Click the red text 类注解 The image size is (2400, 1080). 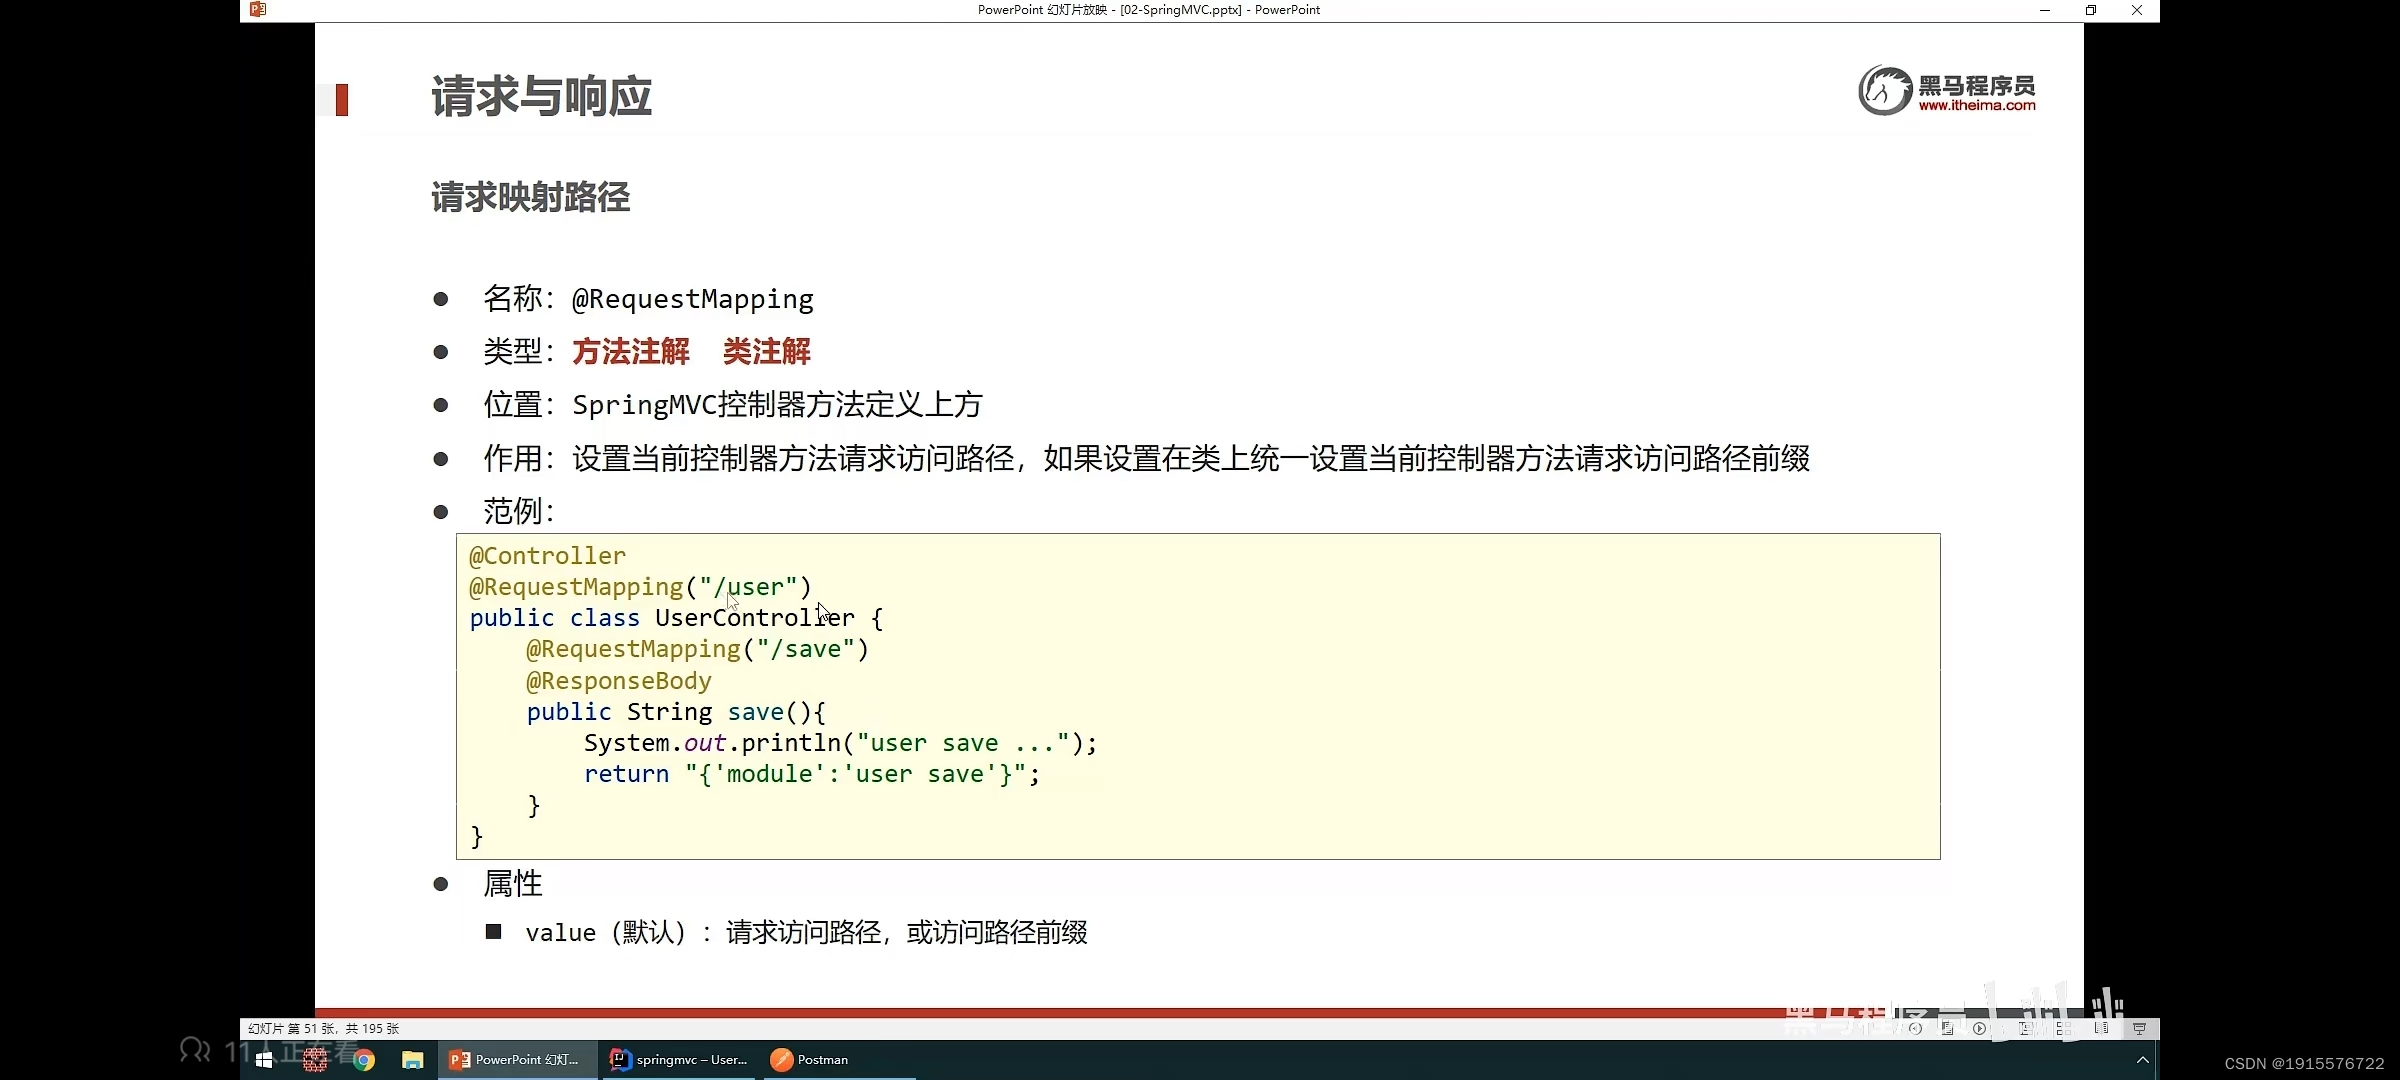pos(767,351)
